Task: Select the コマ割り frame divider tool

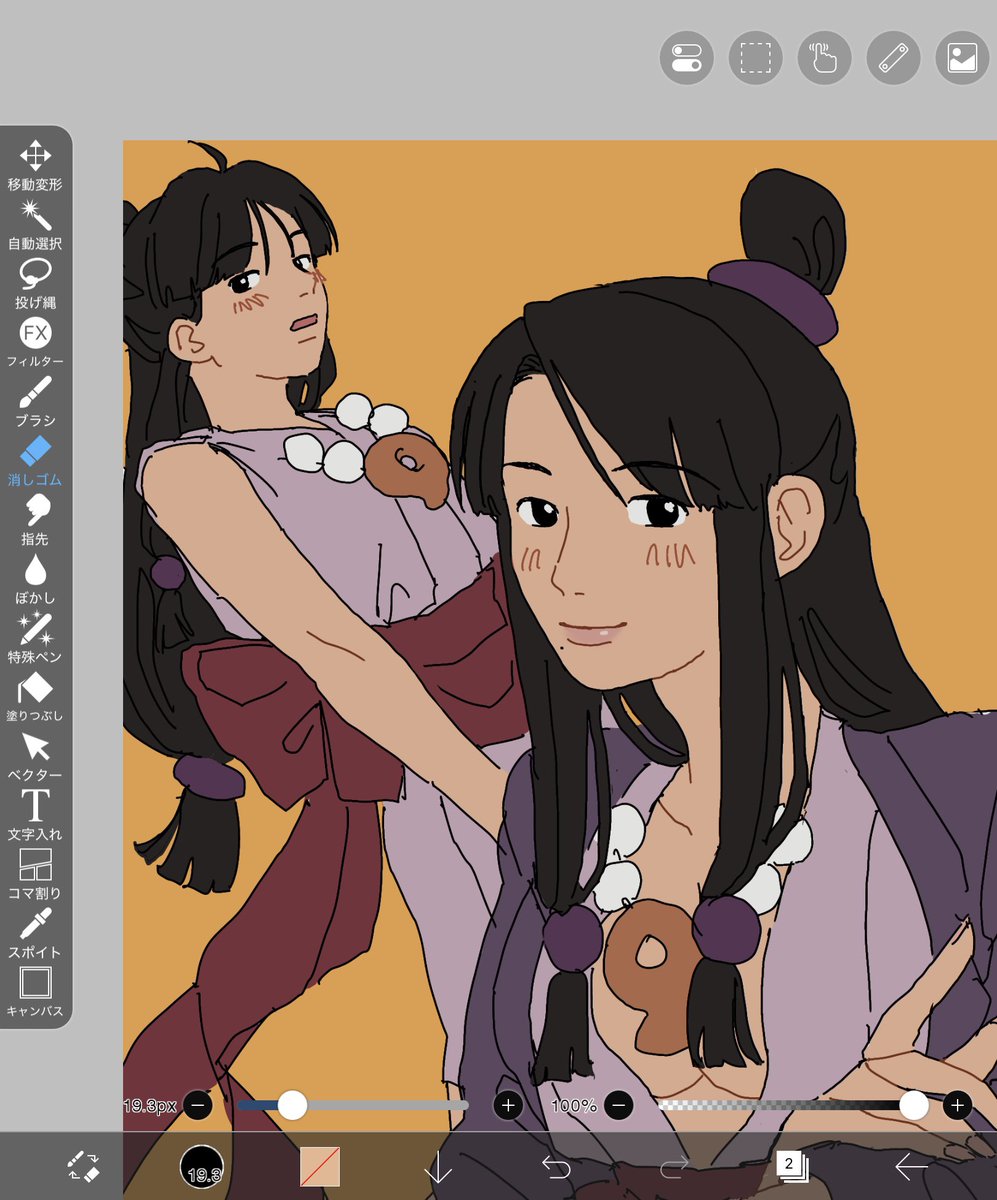Action: [35, 874]
